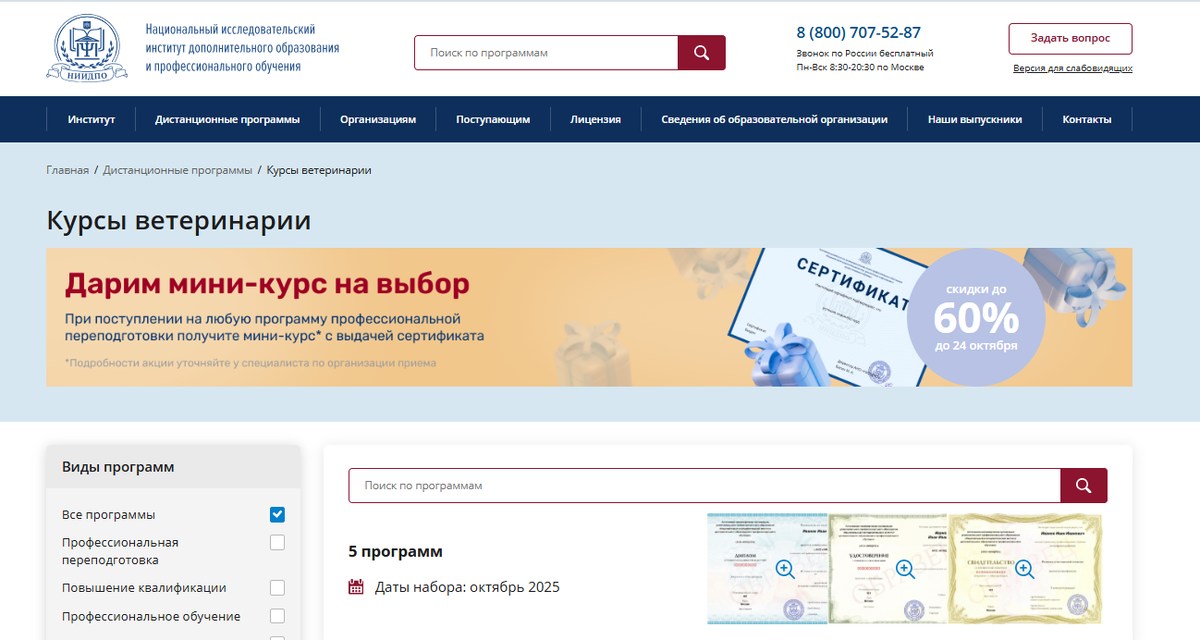Open the Диплом sample thumbnail
The image size is (1200, 640).
(x=768, y=569)
